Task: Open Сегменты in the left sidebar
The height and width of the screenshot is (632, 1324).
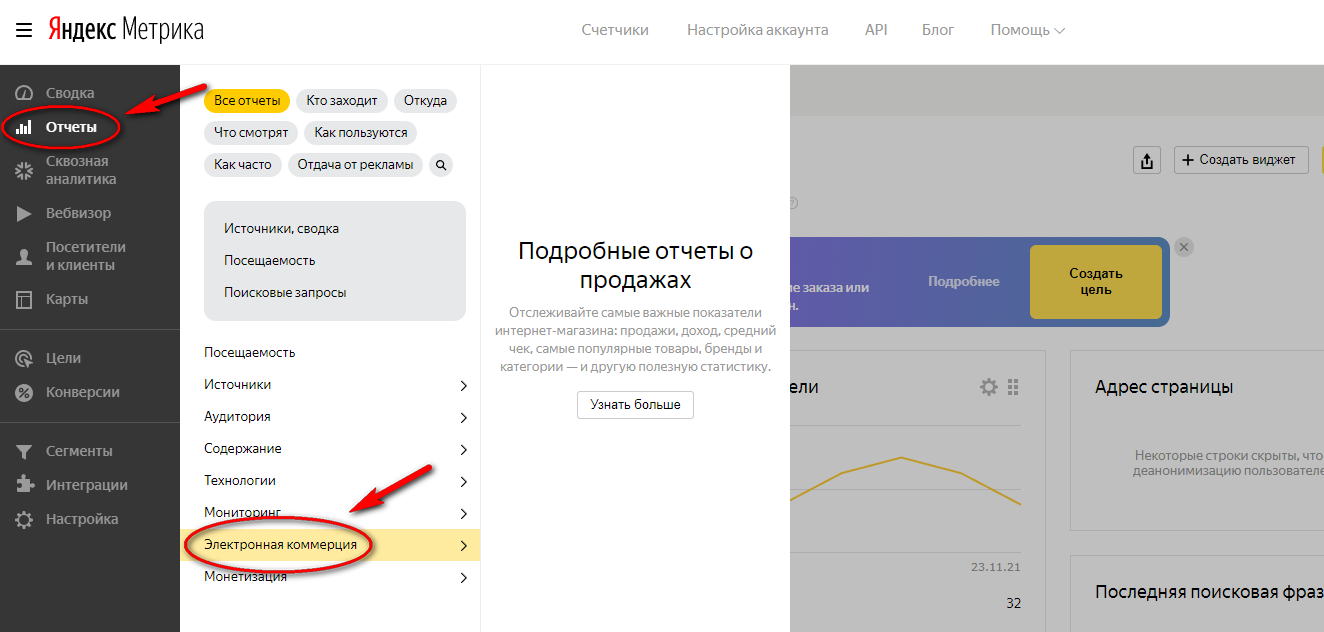Action: click(x=79, y=451)
